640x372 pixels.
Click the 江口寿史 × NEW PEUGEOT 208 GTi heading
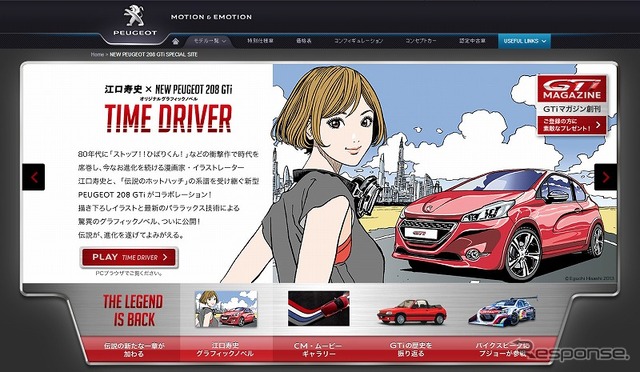pos(168,89)
